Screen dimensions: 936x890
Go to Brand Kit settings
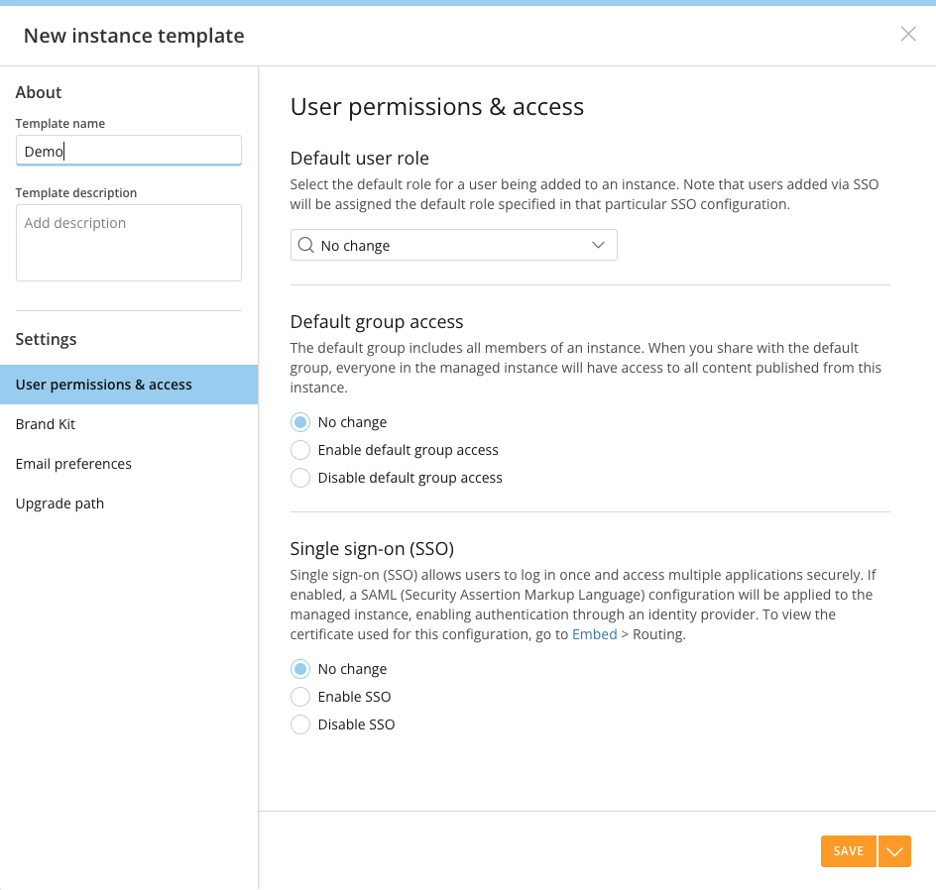tap(46, 424)
